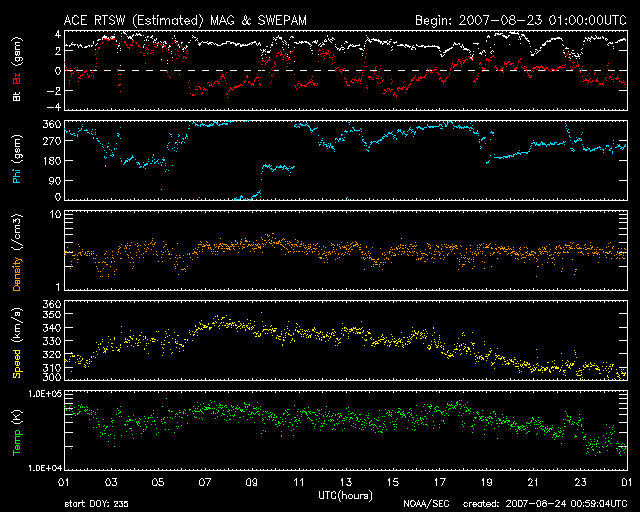640x512 pixels.
Task: Click the '(km/s)' speed unit label
Action: click(17, 325)
